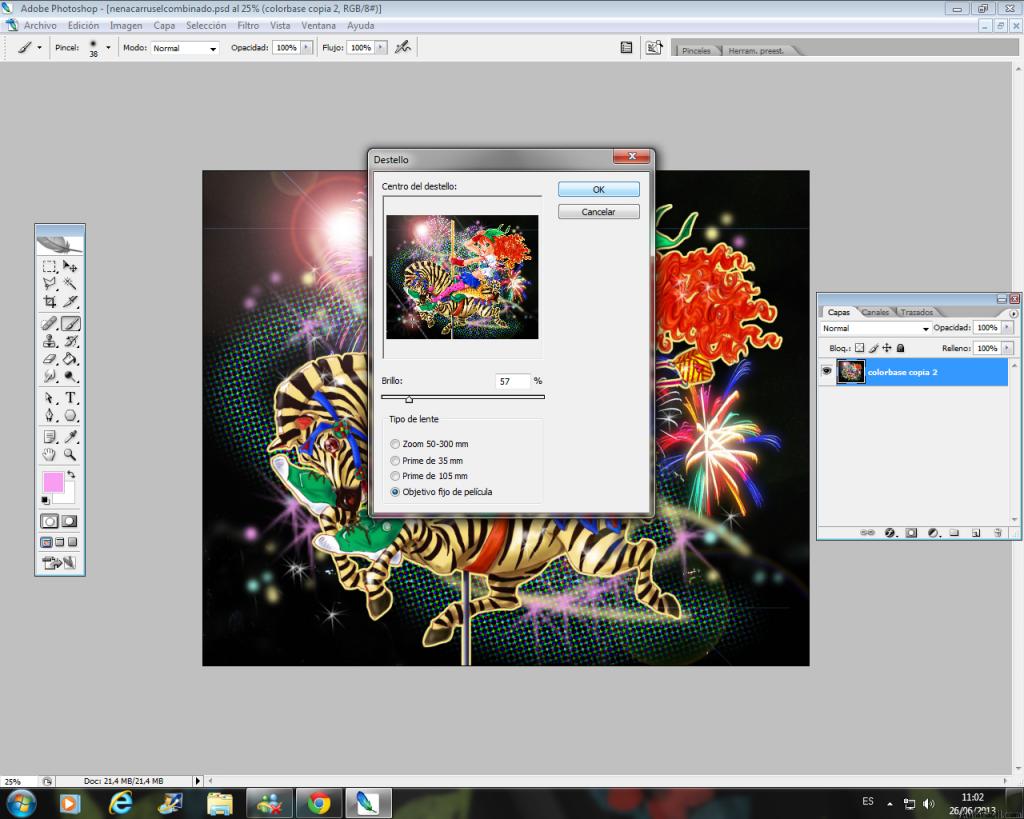Select the Brush tool in toolbox
1024x819 pixels.
70,323
